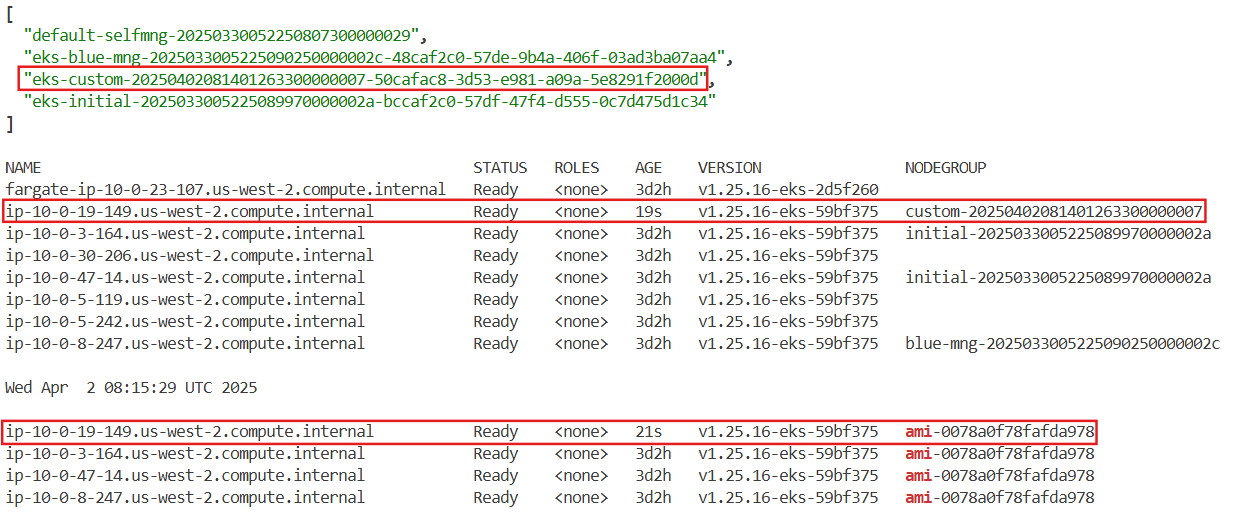Click ip-10-0-47-14 node name beside its AMI ID
Image resolution: width=1233 pixels, height=513 pixels.
point(185,476)
